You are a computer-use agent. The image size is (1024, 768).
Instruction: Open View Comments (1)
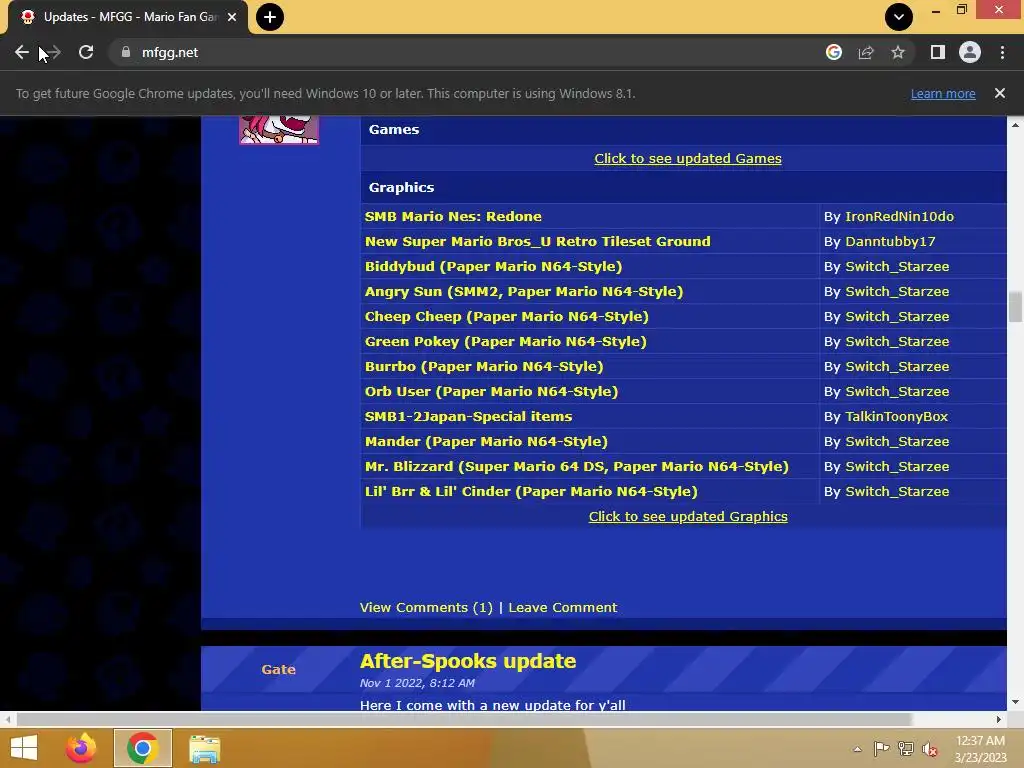click(x=426, y=607)
